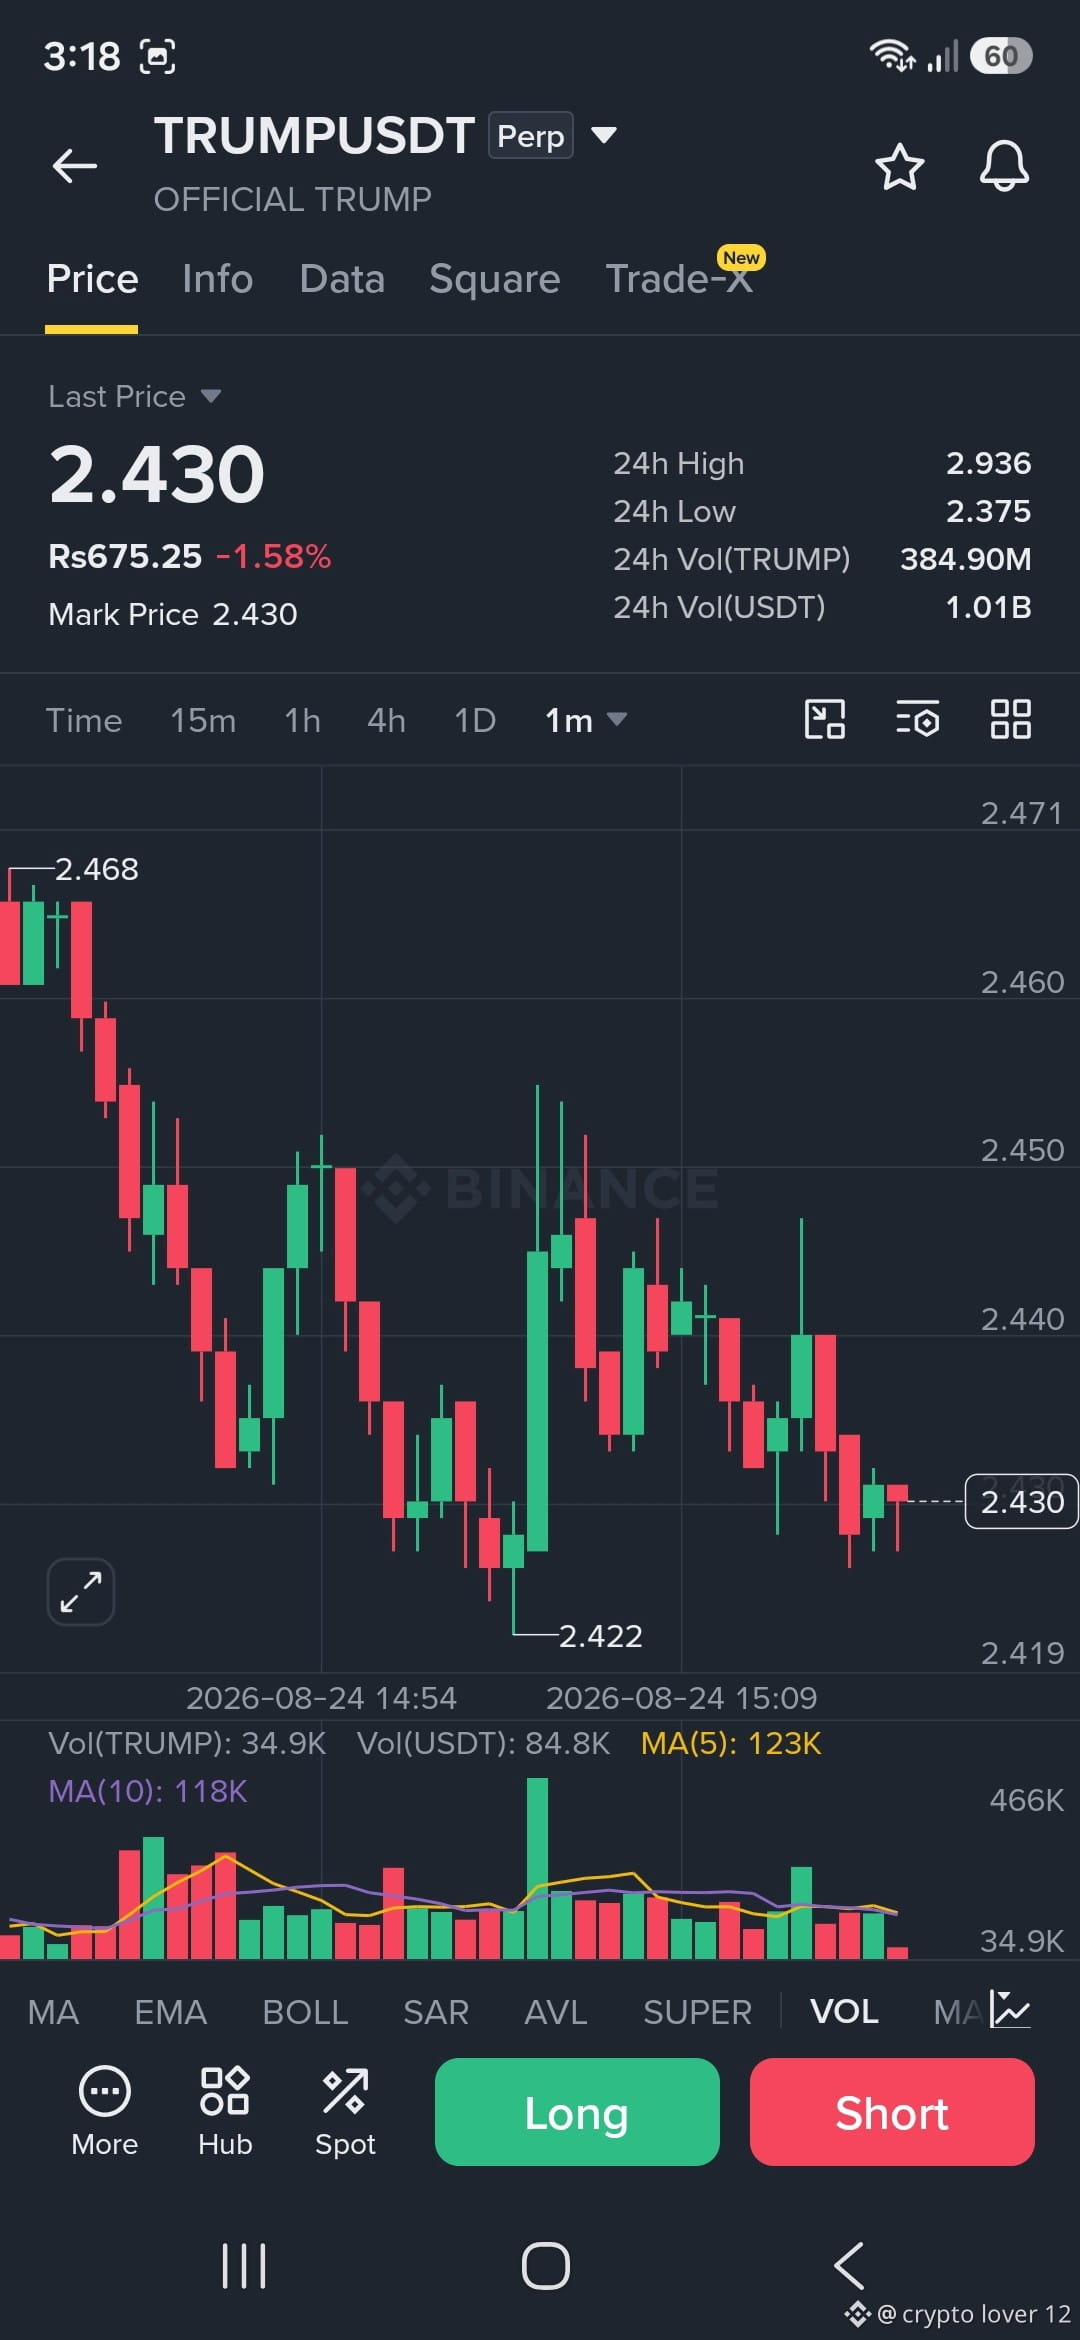This screenshot has height=2340, width=1080.
Task: Open a Short position
Action: [892, 2112]
